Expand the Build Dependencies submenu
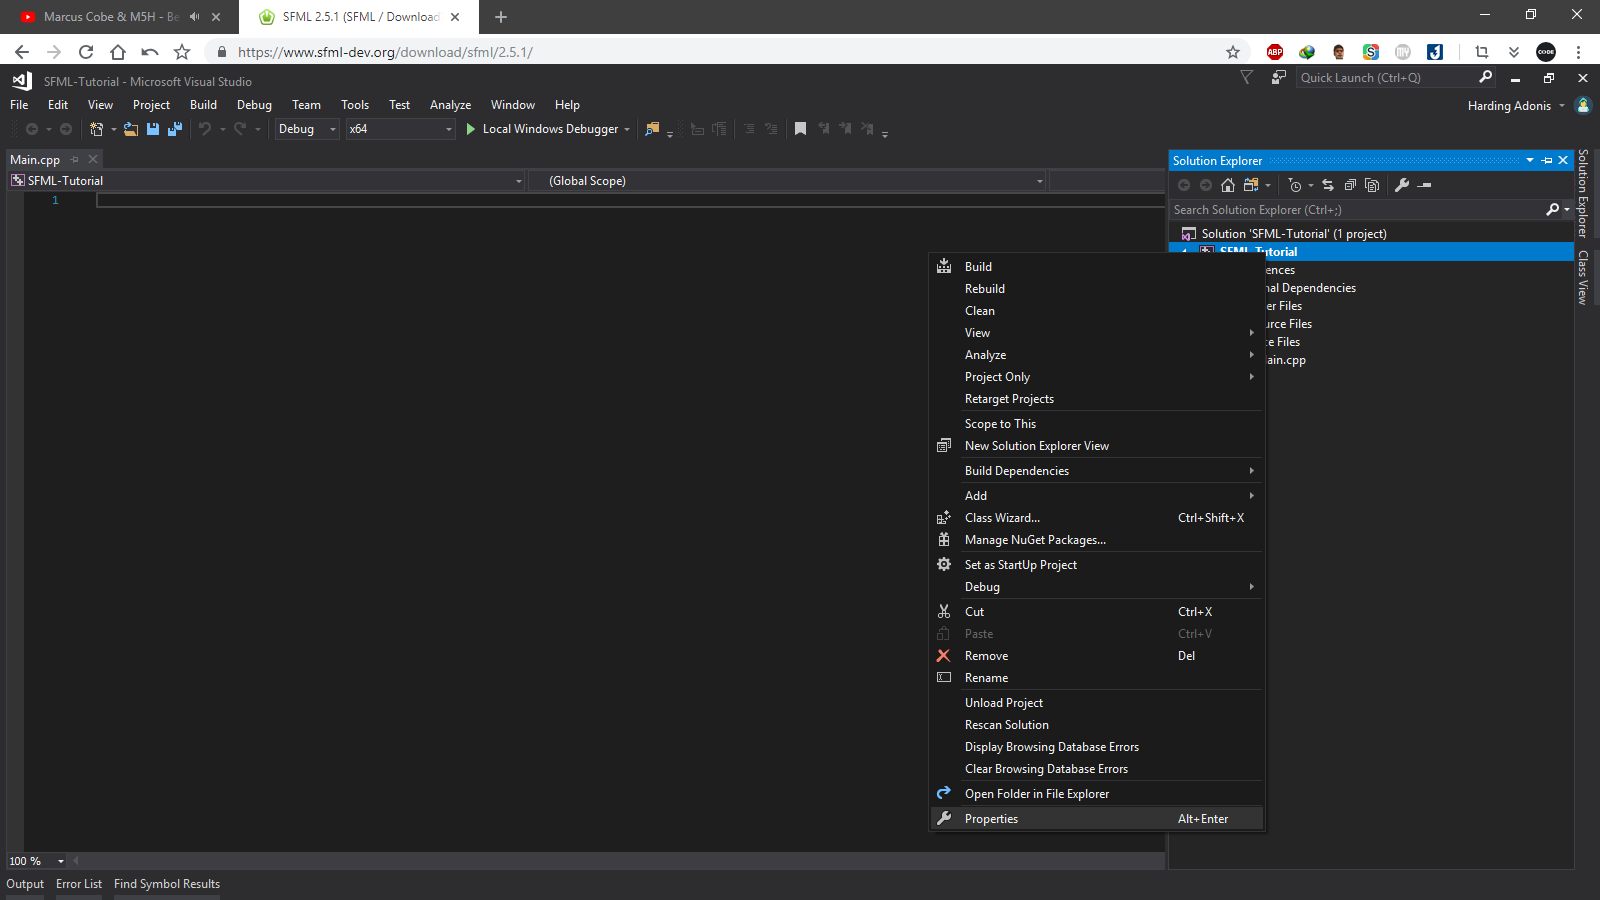Image resolution: width=1600 pixels, height=900 pixels. tap(1098, 471)
